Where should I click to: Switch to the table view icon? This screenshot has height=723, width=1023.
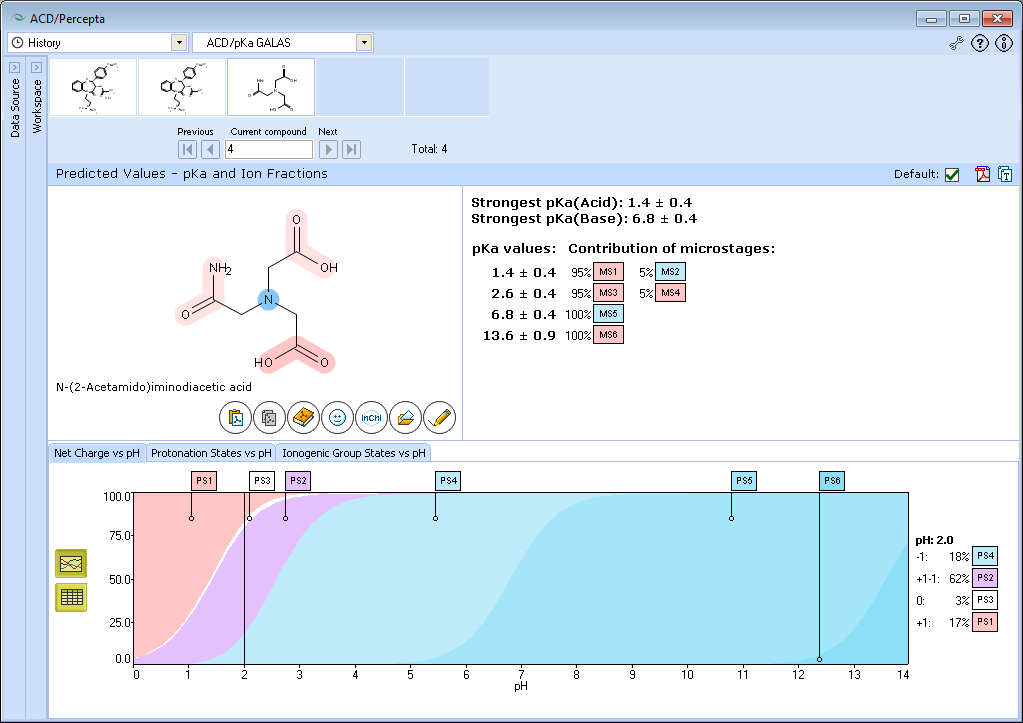pyautogui.click(x=71, y=597)
